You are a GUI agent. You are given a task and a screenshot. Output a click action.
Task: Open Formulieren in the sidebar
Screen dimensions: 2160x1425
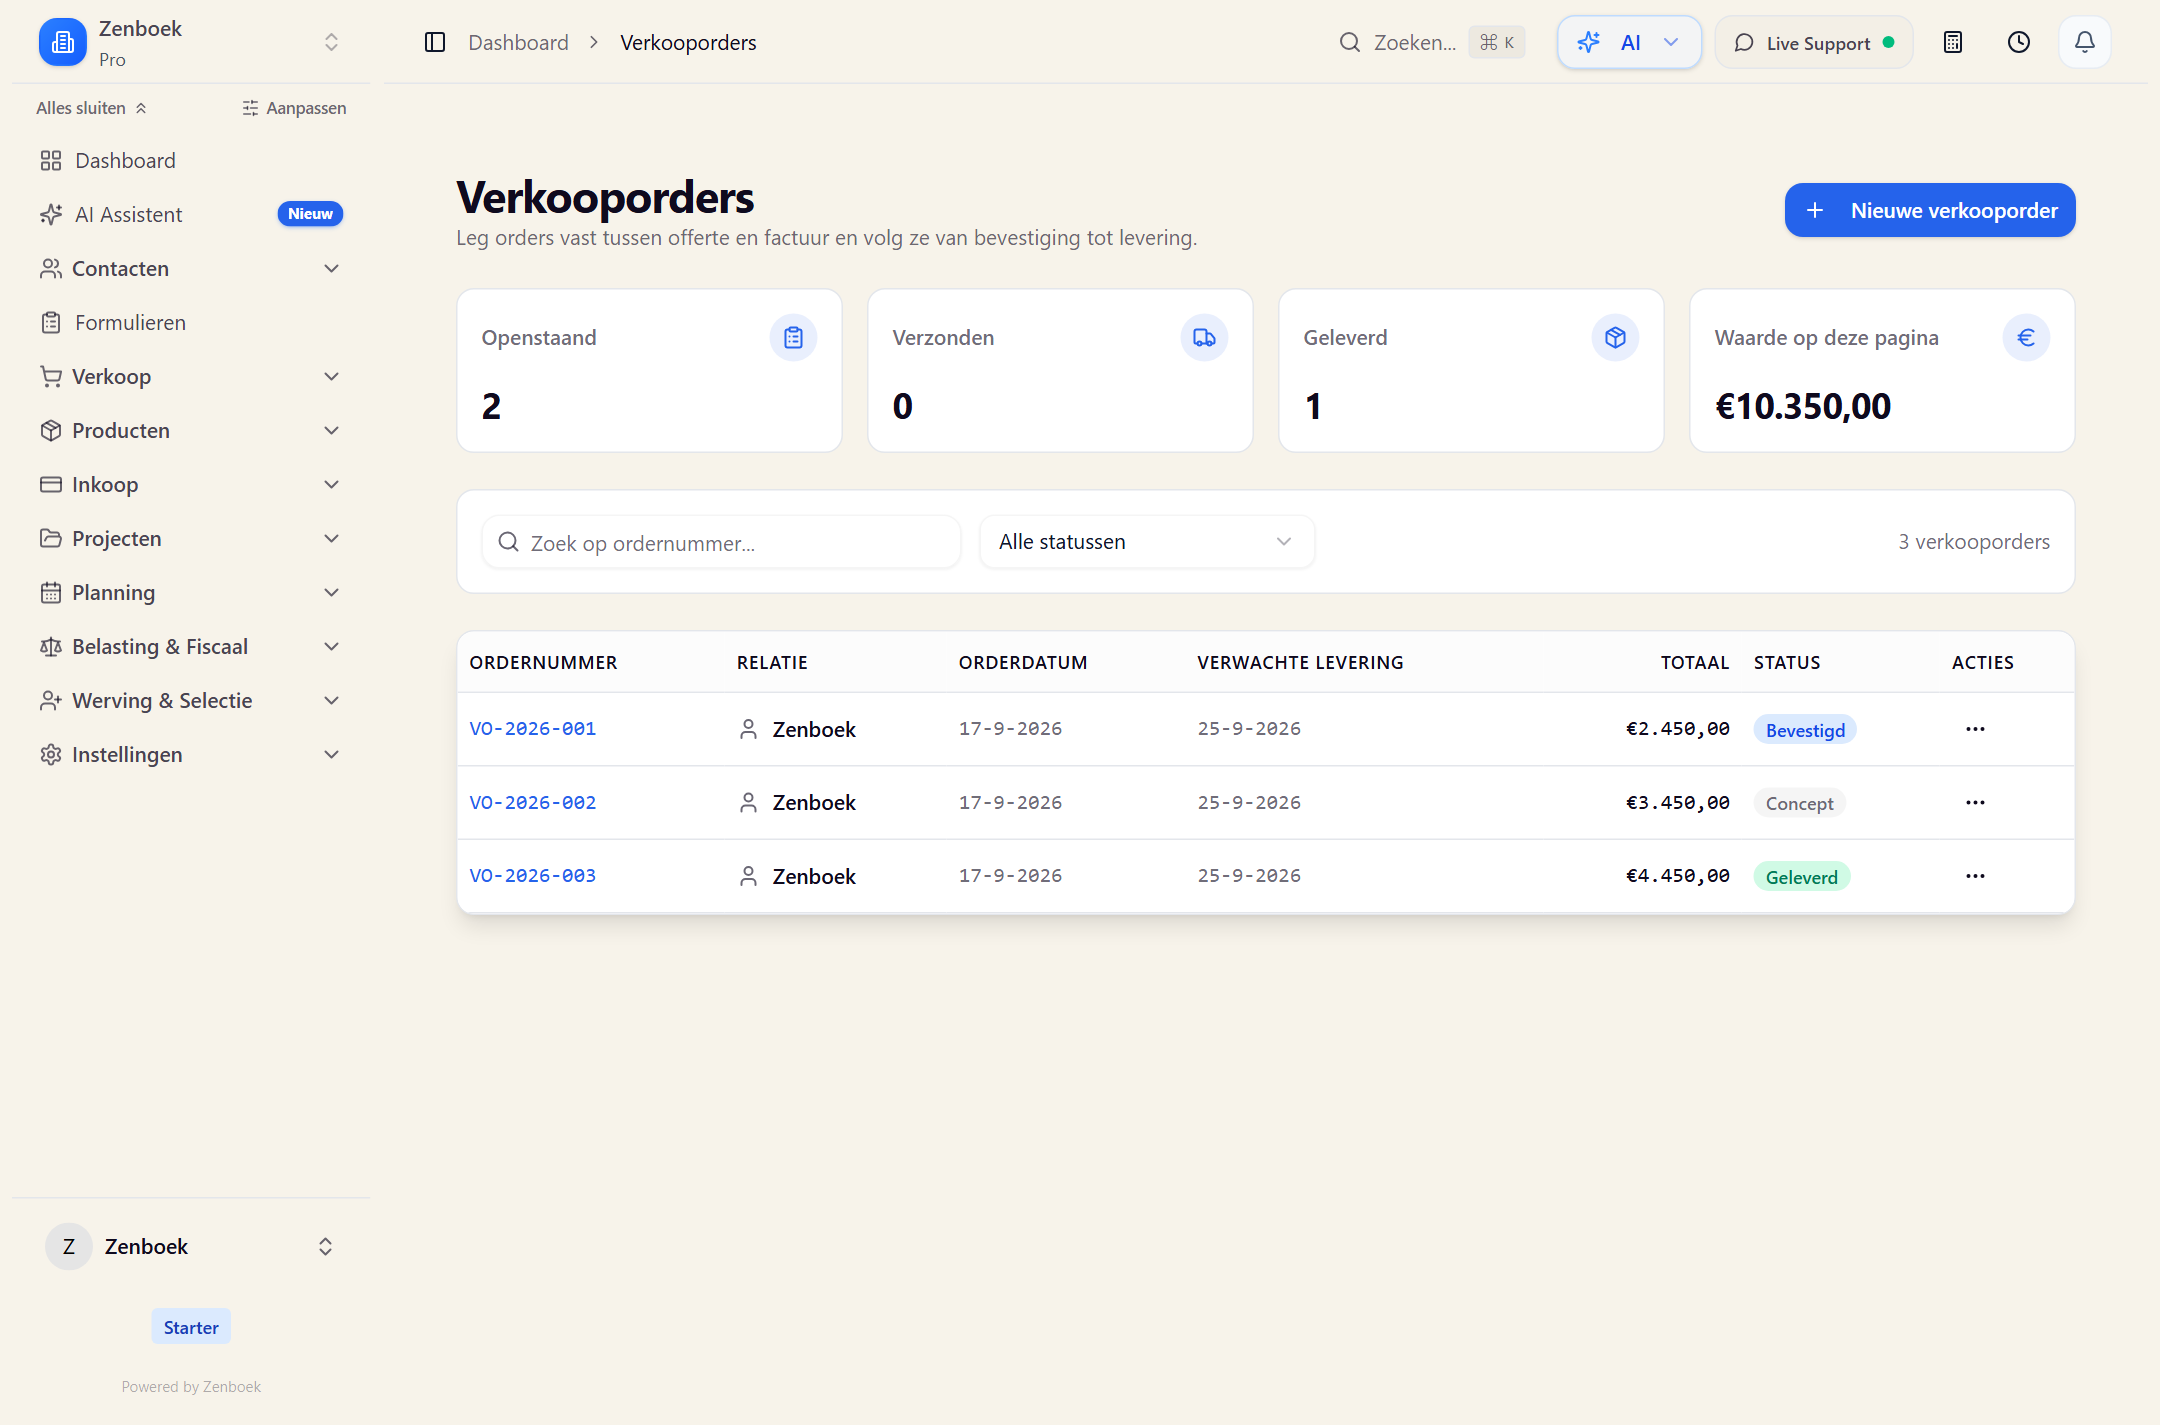(x=190, y=322)
